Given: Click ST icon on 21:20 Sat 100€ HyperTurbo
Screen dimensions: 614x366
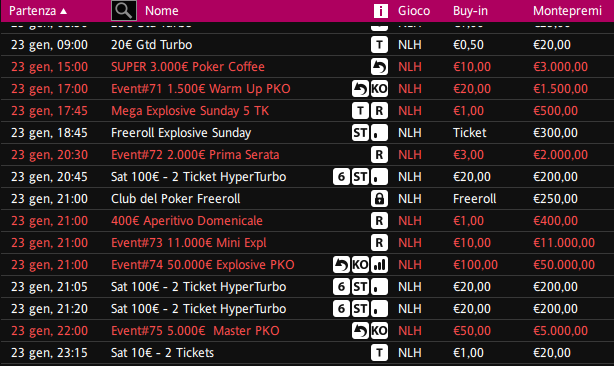Looking at the screenshot, I should (360, 309).
